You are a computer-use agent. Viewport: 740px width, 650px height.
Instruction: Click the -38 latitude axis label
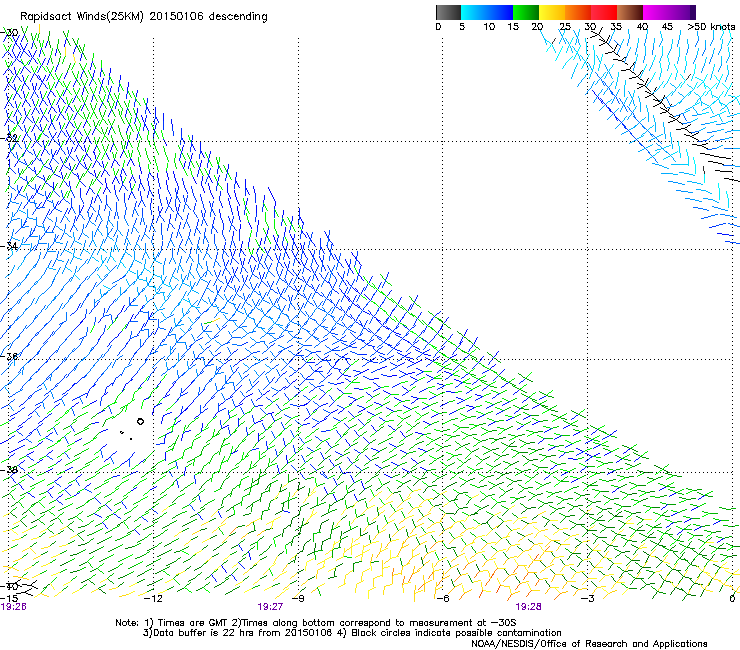coord(10,470)
